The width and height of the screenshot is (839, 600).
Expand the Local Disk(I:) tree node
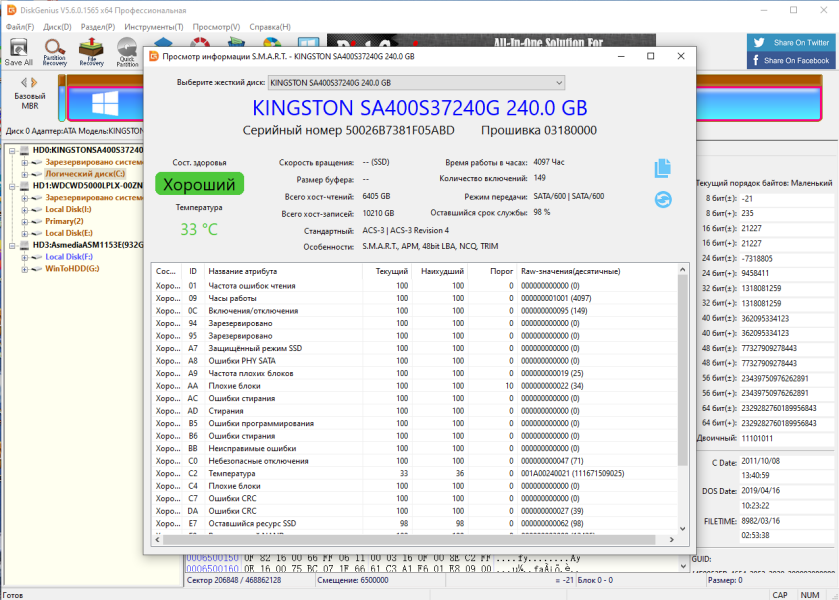click(25, 210)
